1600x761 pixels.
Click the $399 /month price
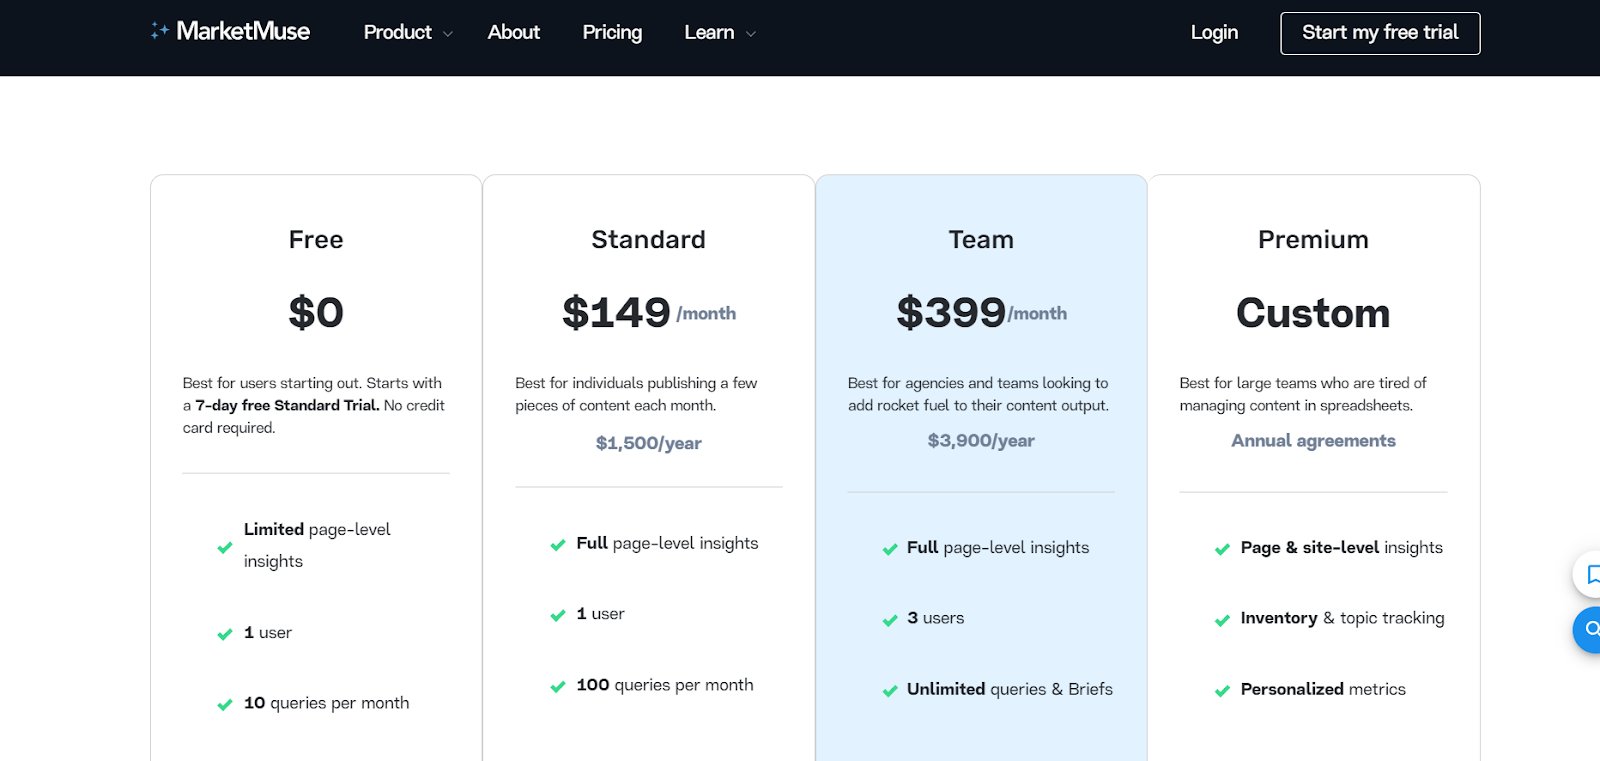[x=981, y=313]
